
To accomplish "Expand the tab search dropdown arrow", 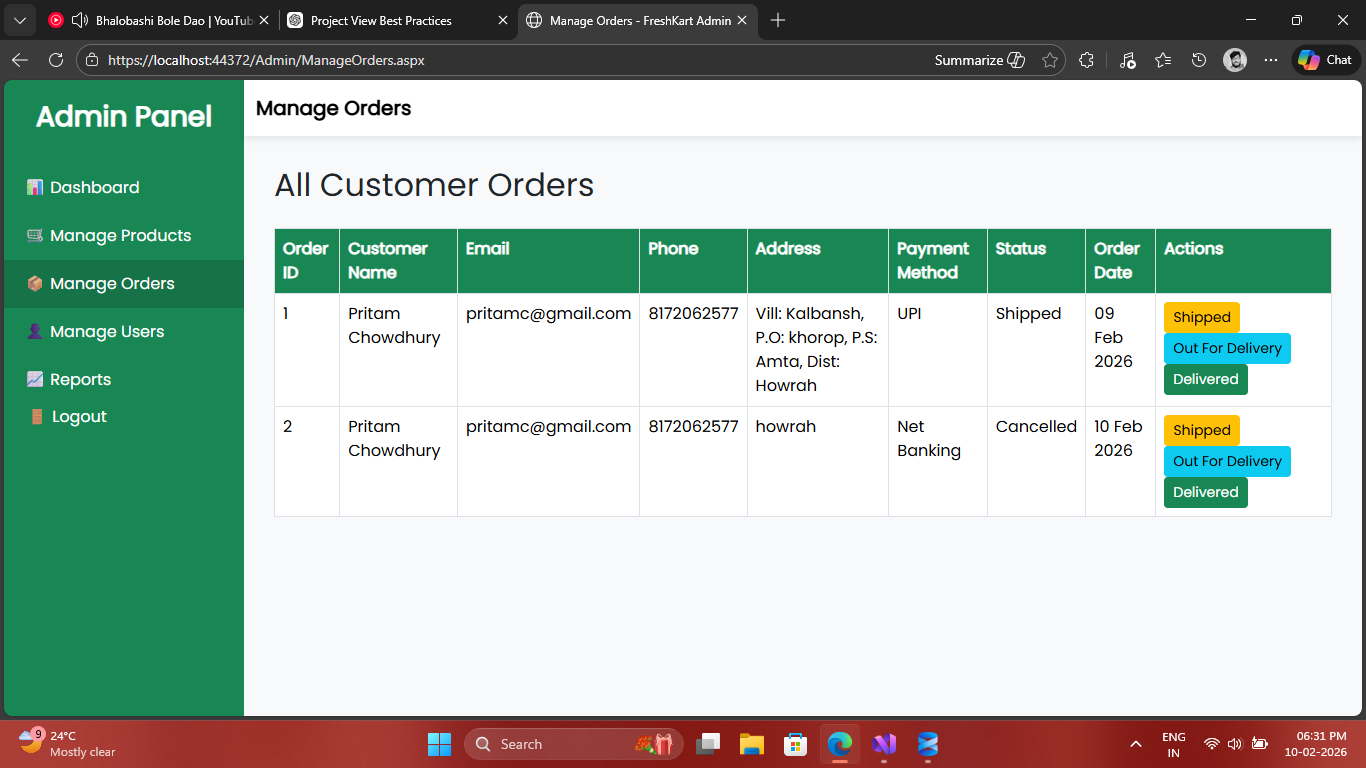I will [19, 20].
